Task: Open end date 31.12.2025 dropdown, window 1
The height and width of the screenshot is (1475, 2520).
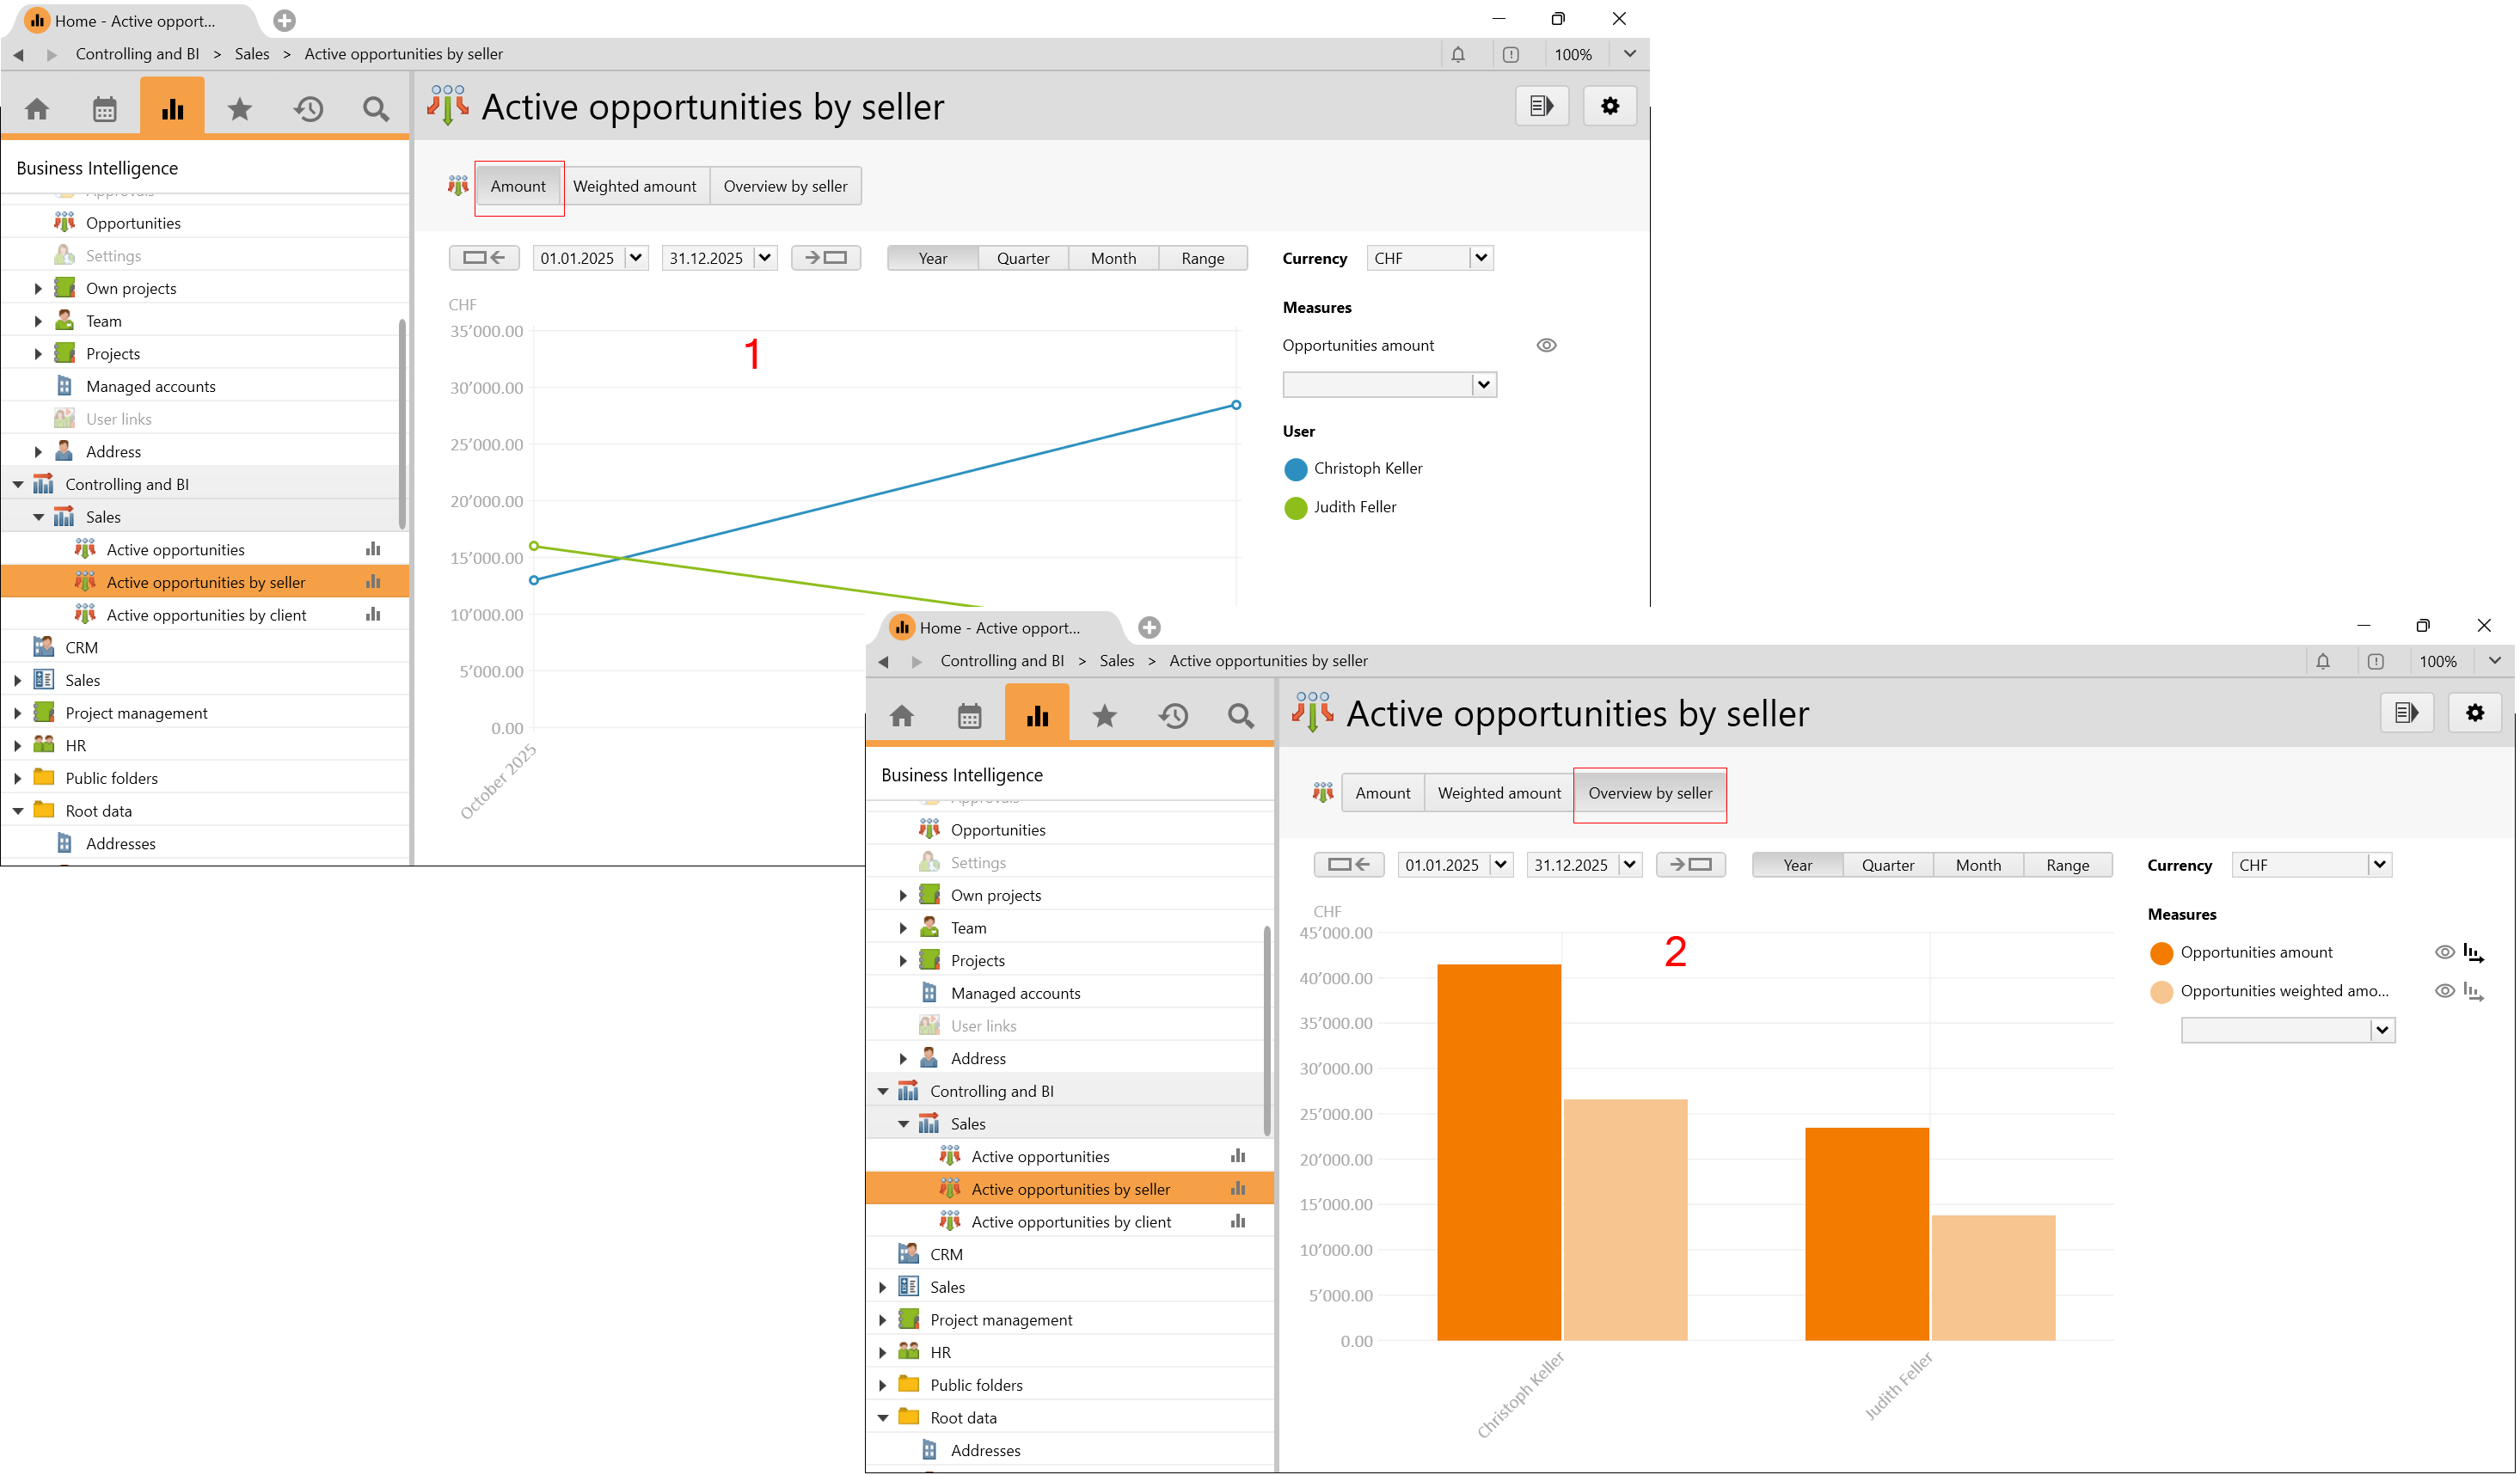Action: tap(765, 258)
